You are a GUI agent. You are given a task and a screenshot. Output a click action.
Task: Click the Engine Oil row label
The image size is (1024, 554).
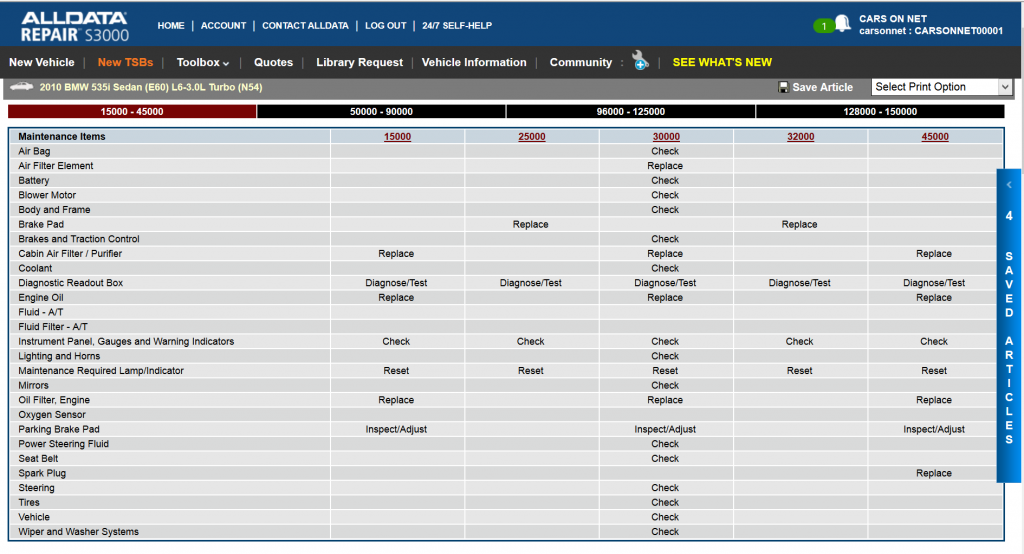(40, 297)
